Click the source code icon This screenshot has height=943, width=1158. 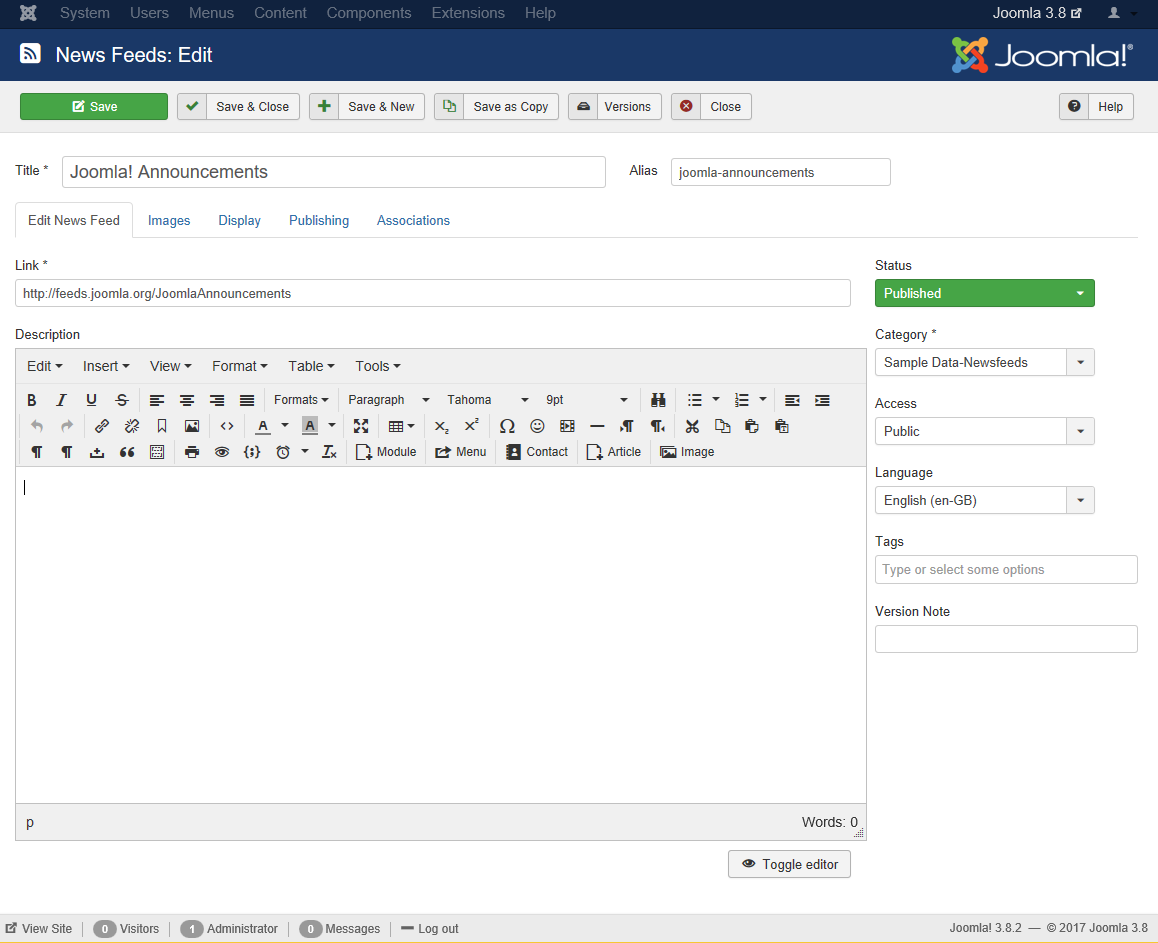[227, 426]
